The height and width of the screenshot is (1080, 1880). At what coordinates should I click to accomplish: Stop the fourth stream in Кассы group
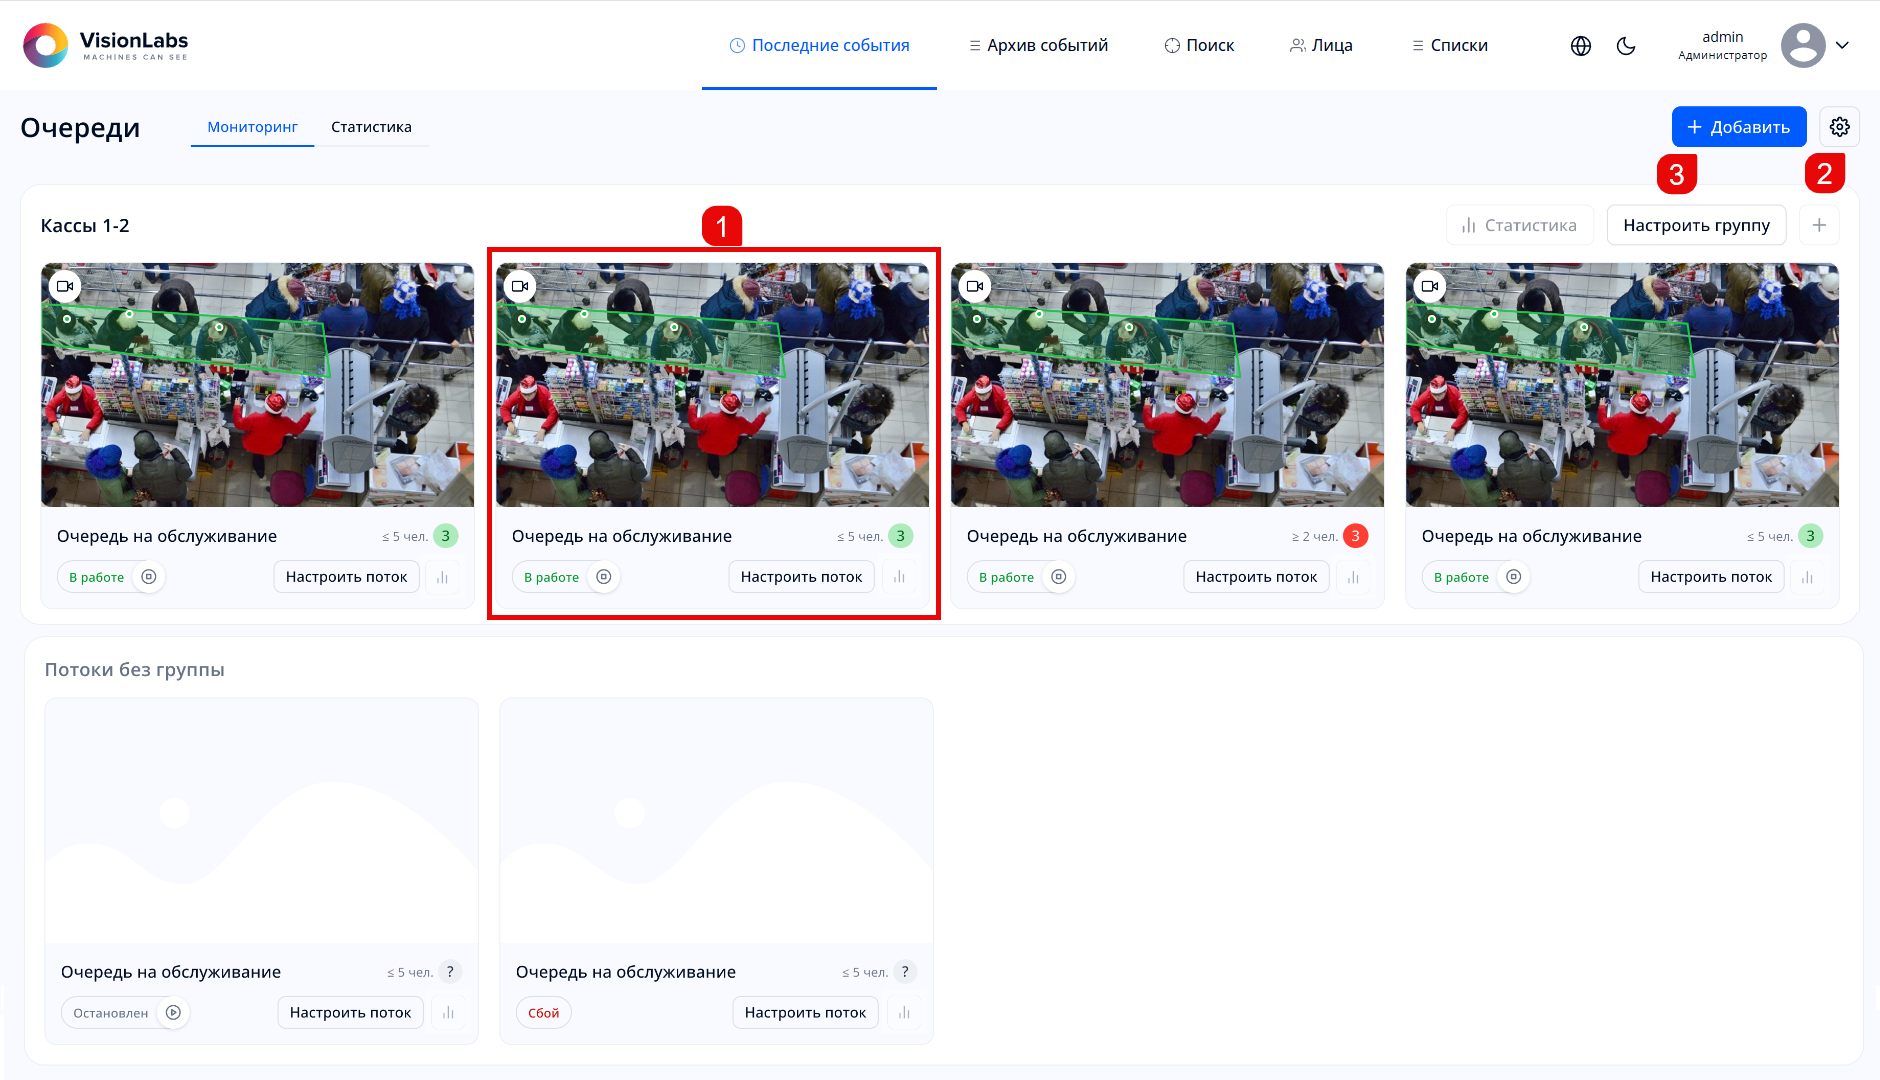coord(1514,577)
